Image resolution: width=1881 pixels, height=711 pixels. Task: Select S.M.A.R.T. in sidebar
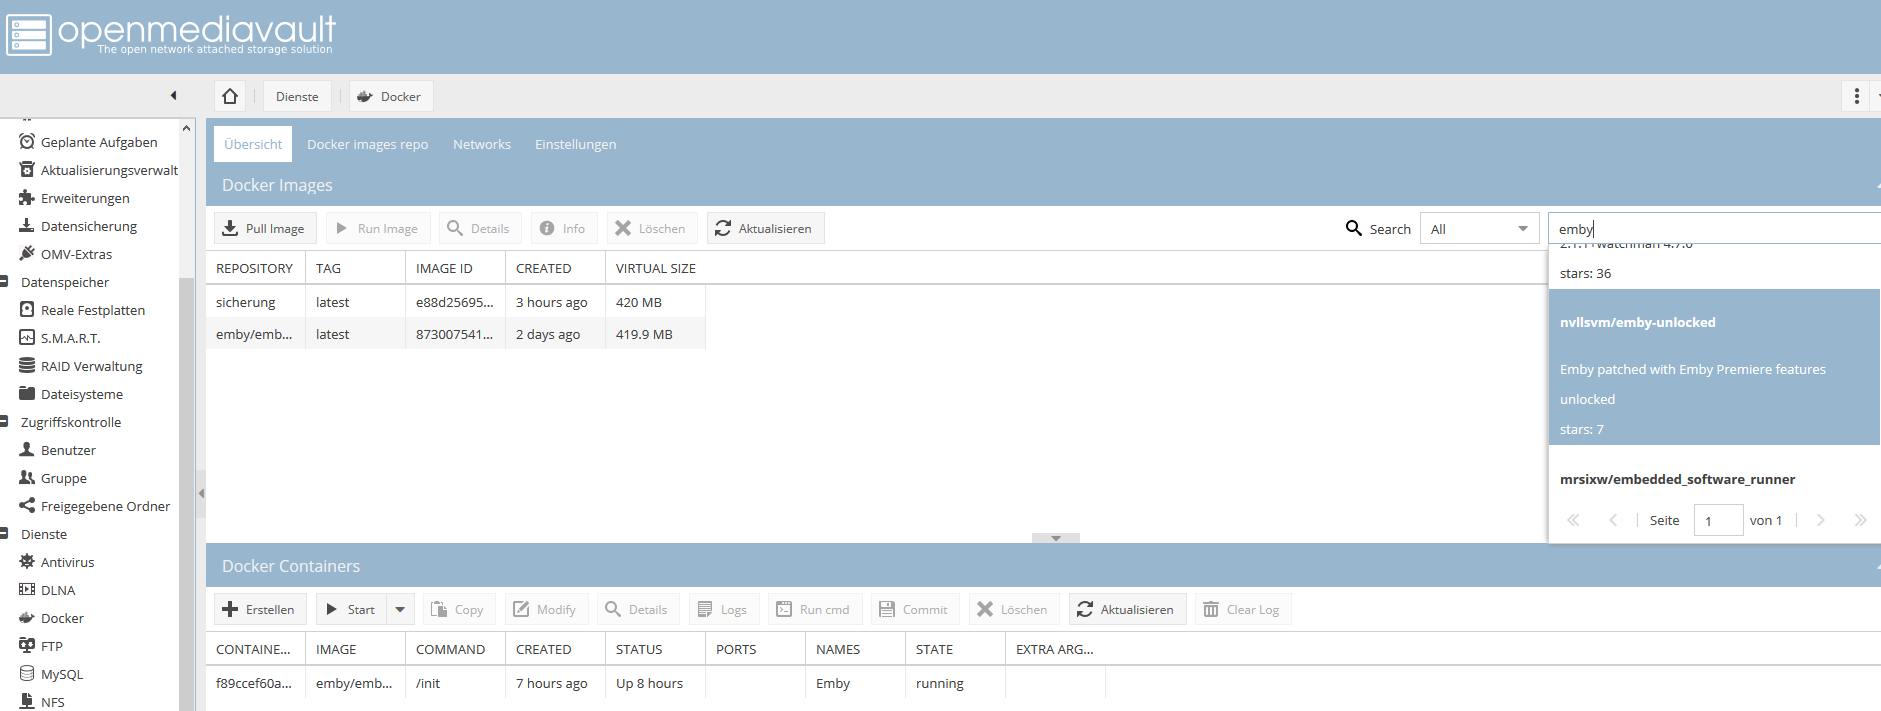click(60, 338)
